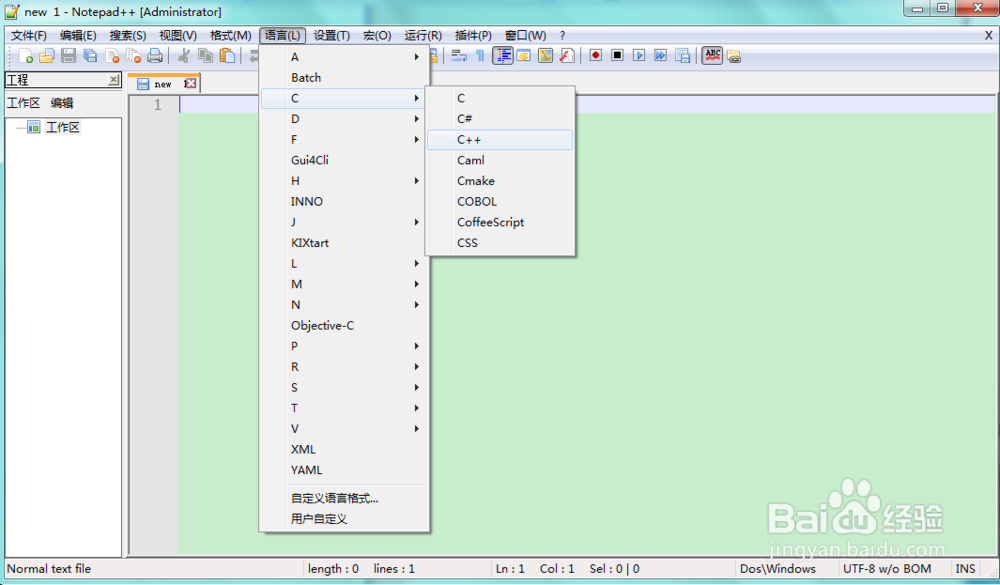Click the Cut scissors icon

click(184, 56)
